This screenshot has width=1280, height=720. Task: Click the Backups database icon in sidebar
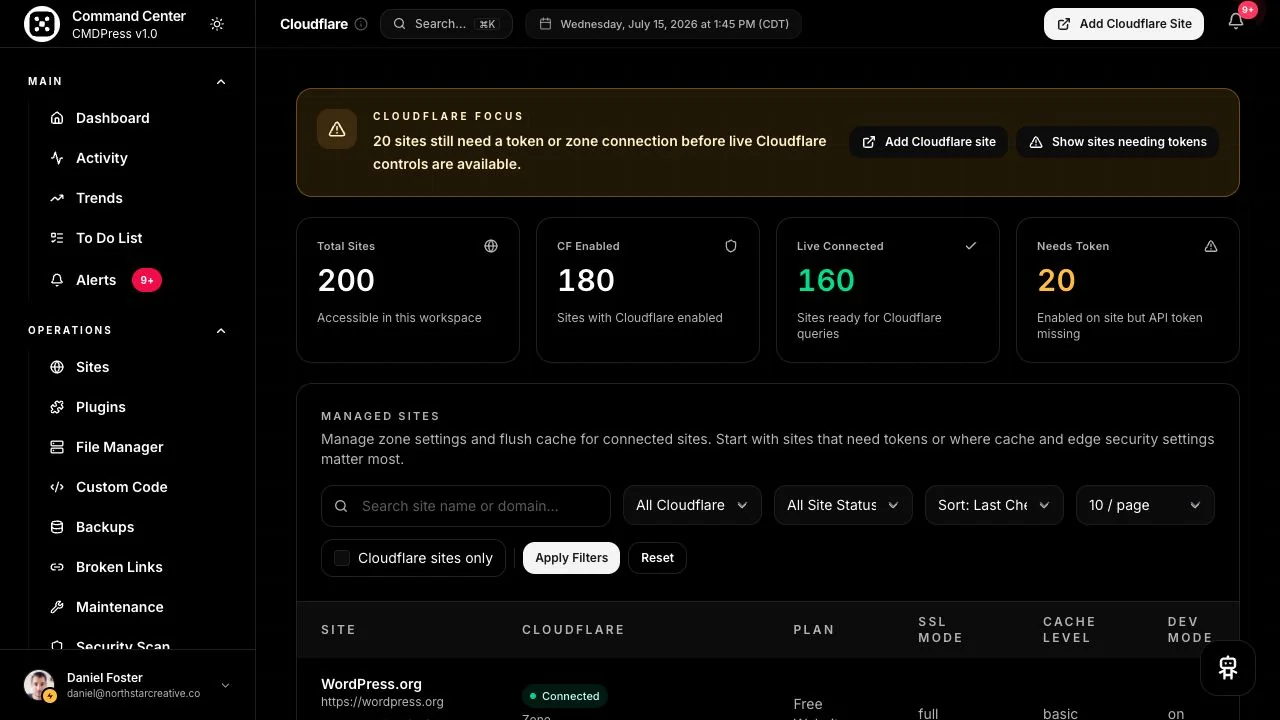[57, 527]
